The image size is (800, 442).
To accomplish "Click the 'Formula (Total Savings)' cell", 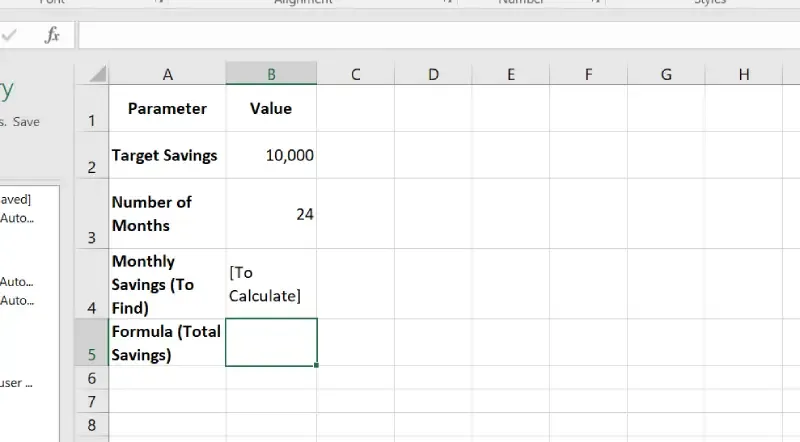I will coord(167,342).
